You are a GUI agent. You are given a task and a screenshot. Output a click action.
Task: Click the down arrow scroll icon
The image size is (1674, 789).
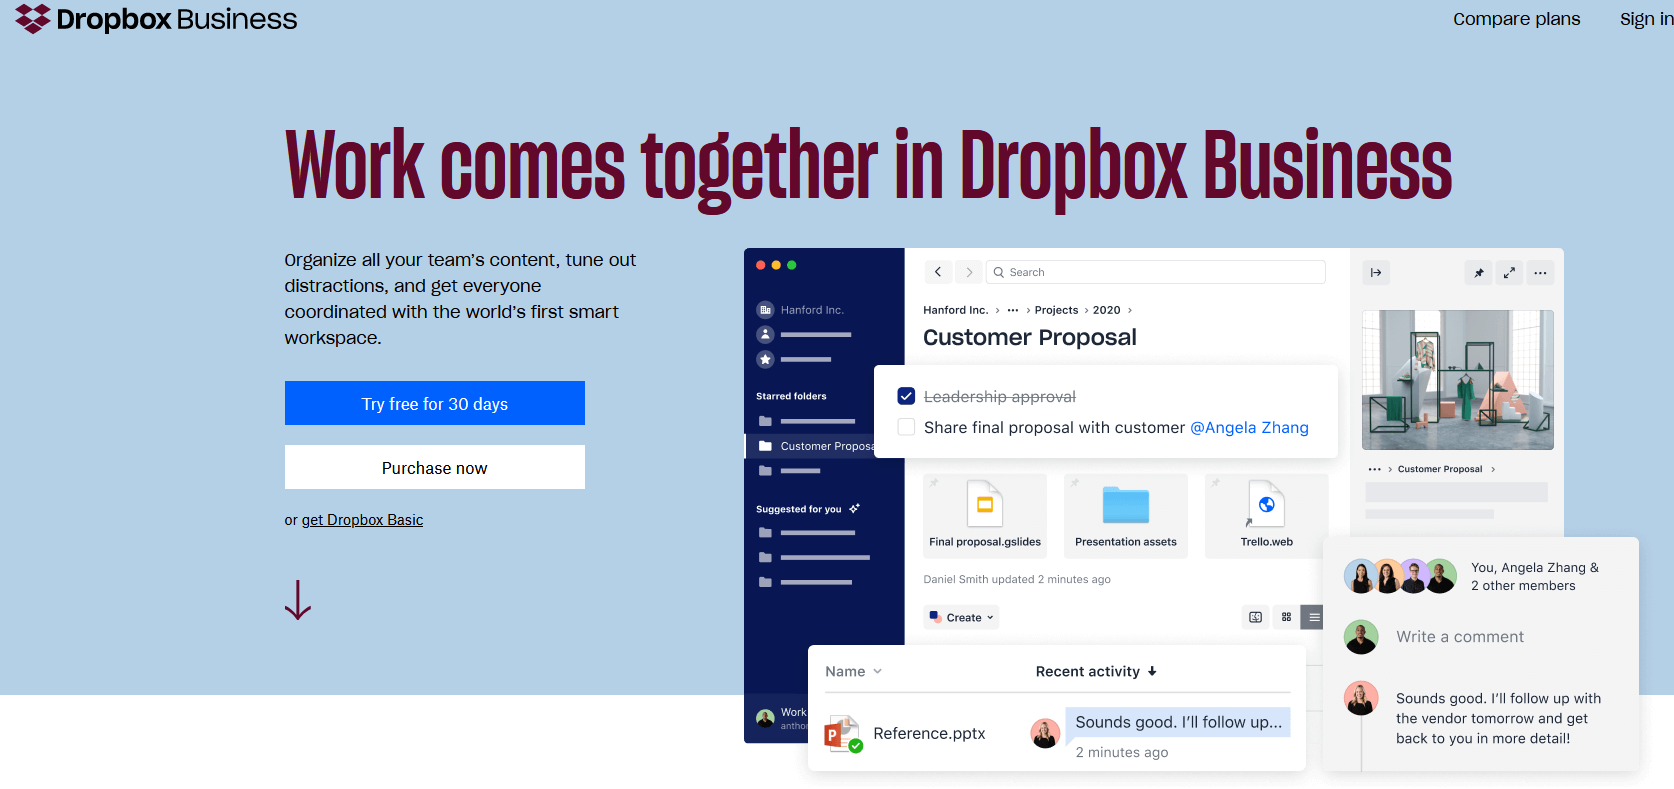(x=298, y=600)
